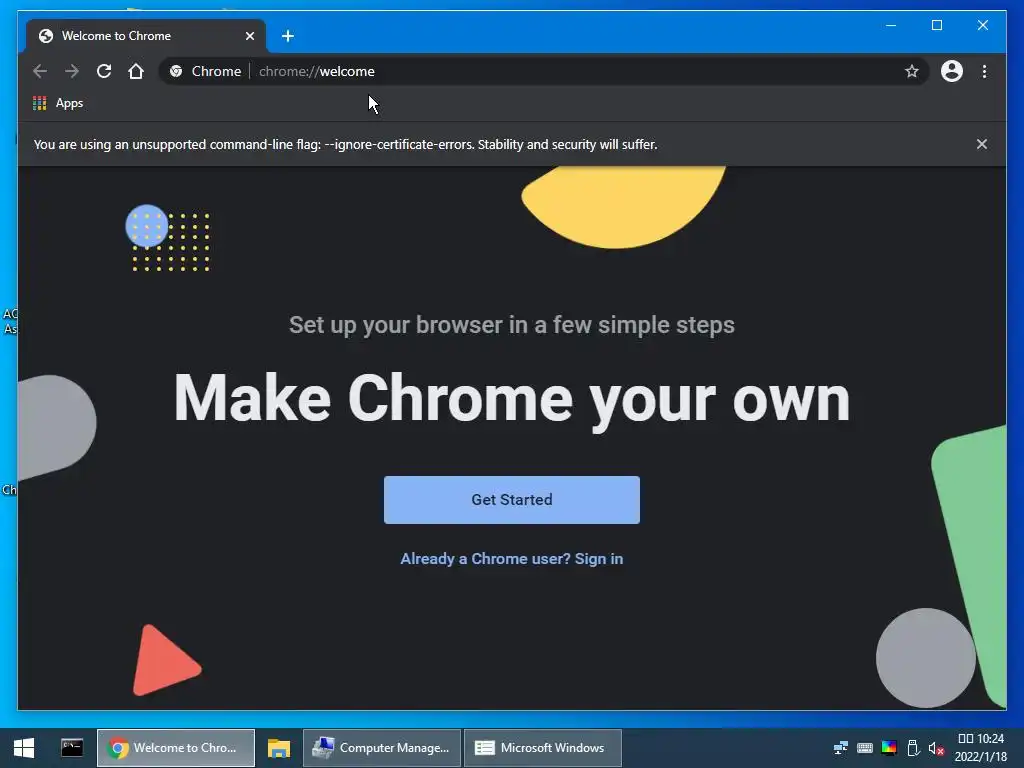Click the muted volume tray icon
Screen dimensions: 1024x768
[x=936, y=748]
